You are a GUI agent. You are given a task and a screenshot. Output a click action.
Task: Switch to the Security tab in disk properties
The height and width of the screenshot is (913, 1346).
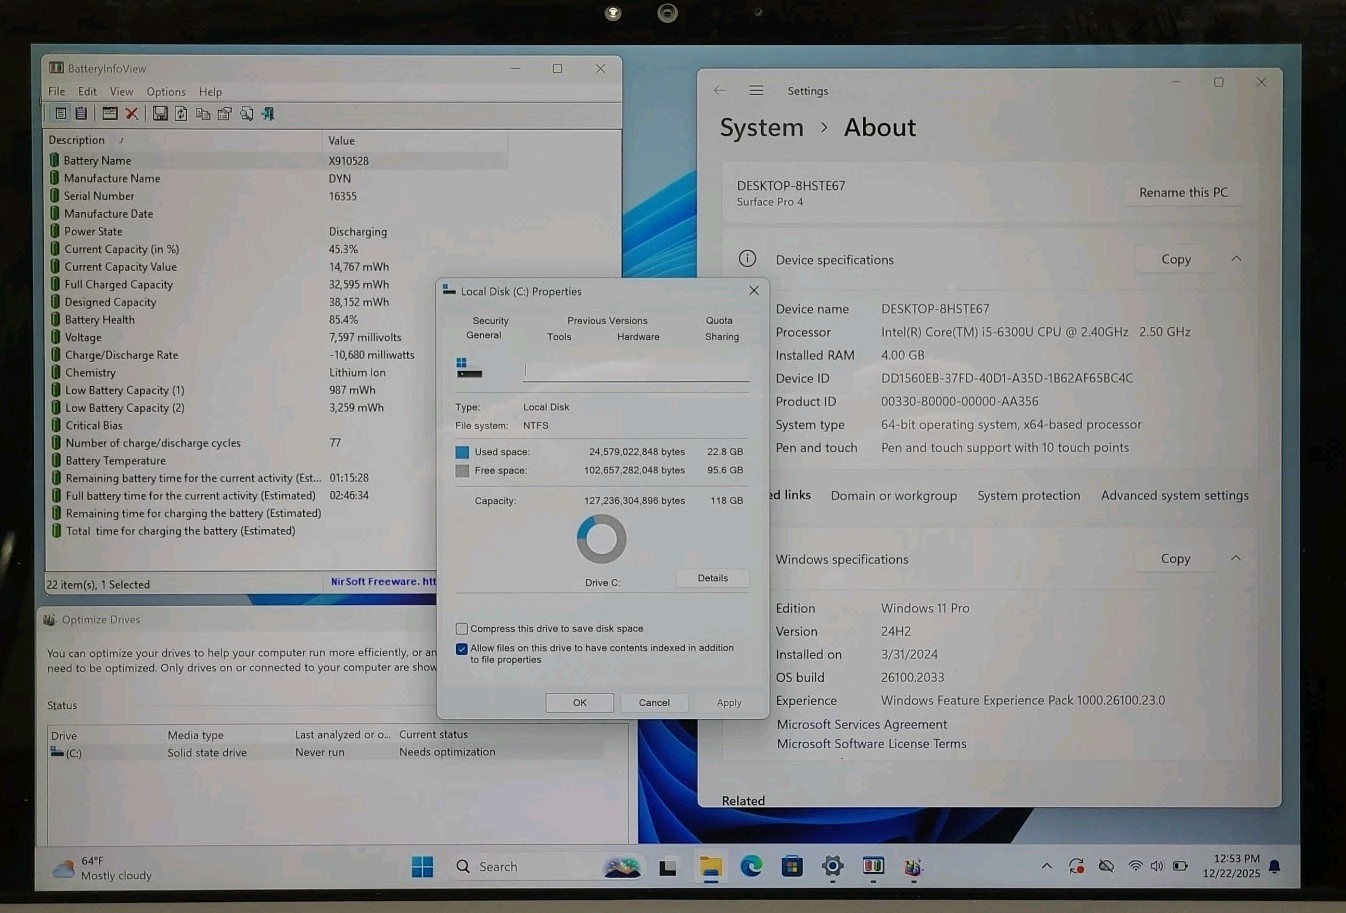[x=490, y=321]
